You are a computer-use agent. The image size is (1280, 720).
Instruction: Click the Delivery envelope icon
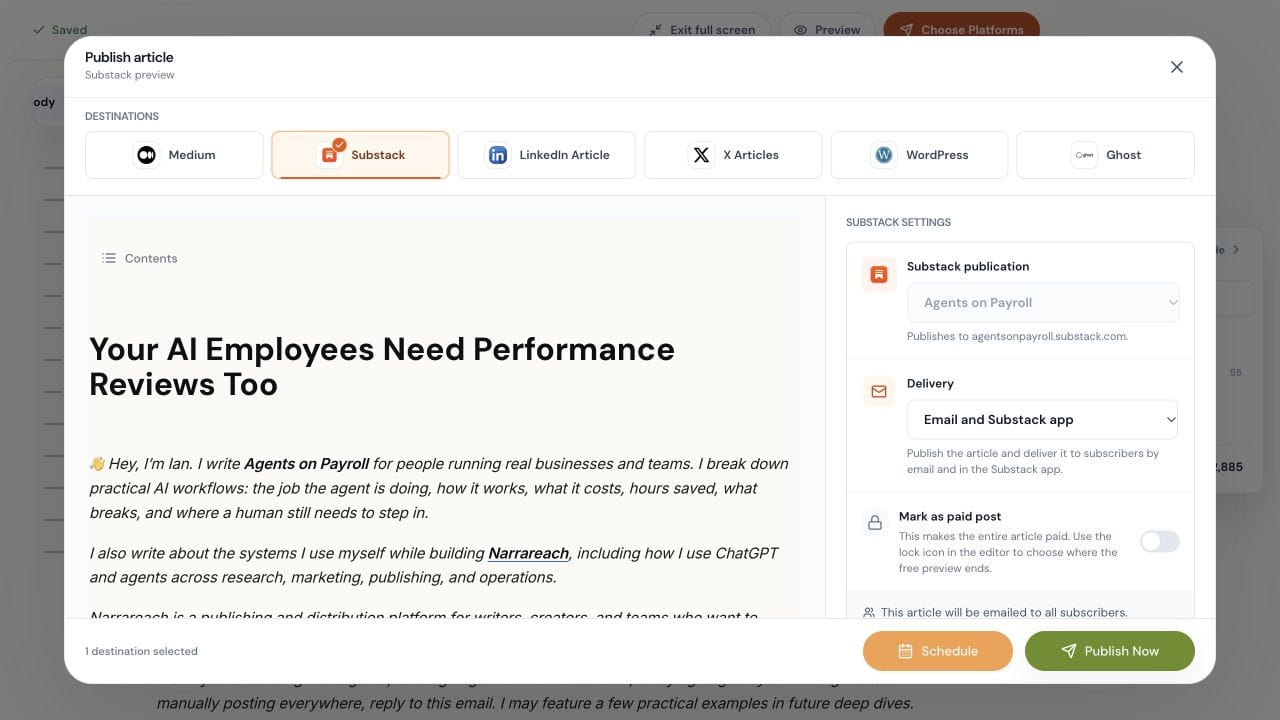(x=879, y=391)
